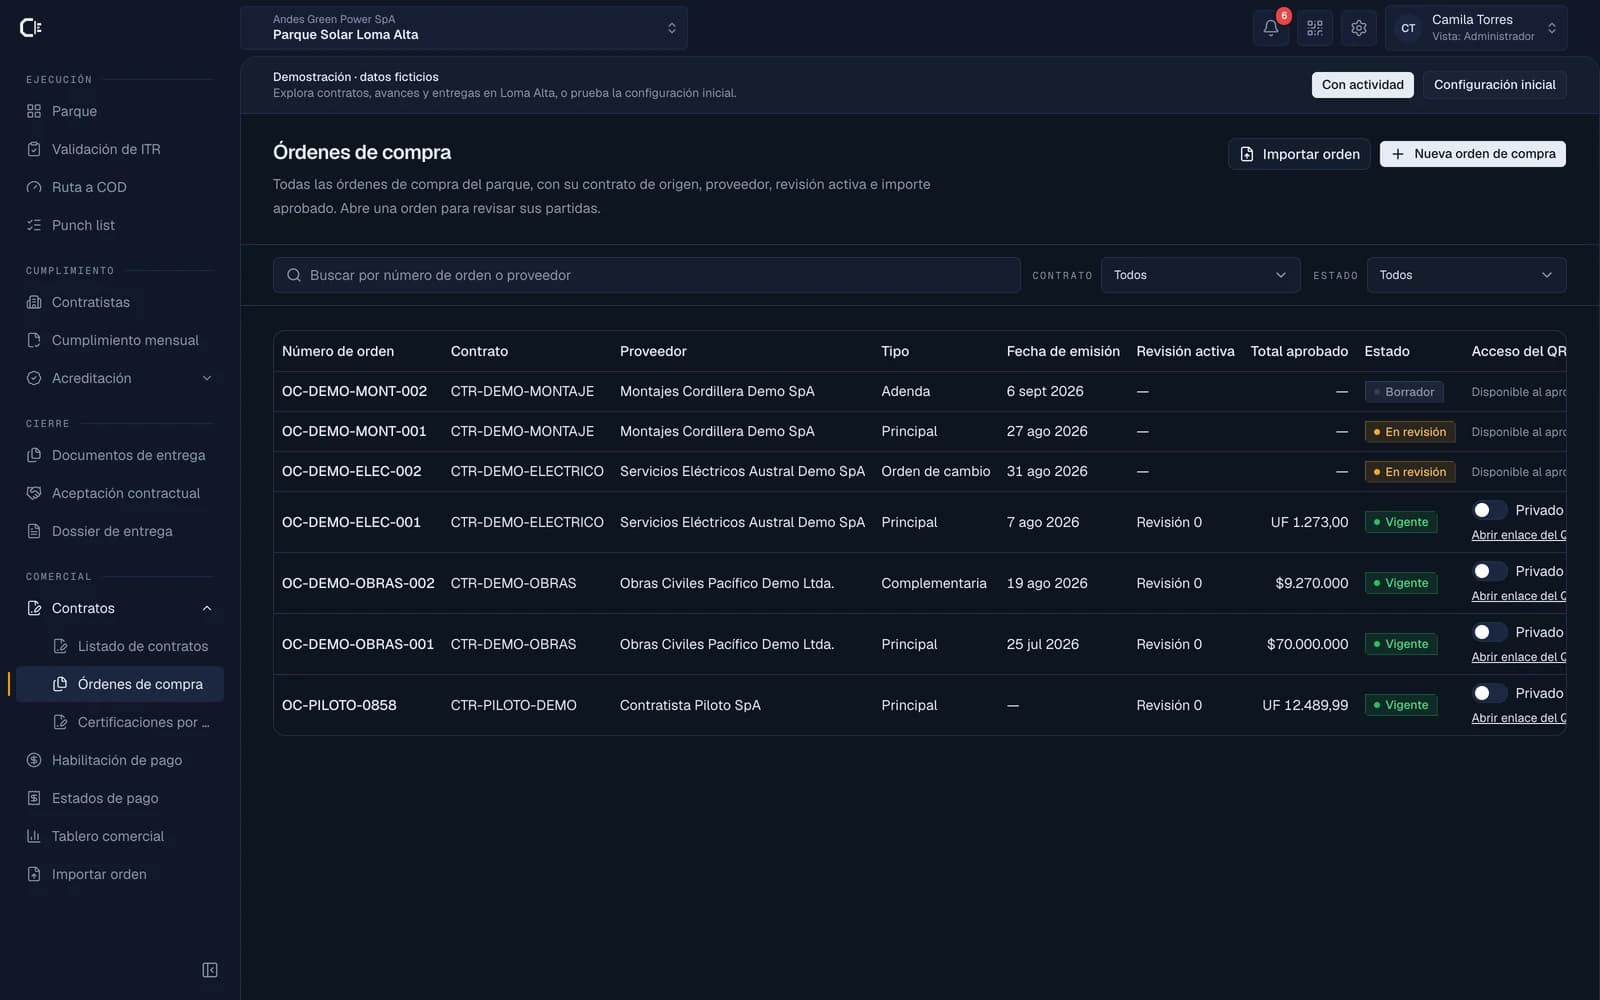Viewport: 1600px width, 1000px height.
Task: Open Cumplimiento mensual page
Action: (120, 340)
